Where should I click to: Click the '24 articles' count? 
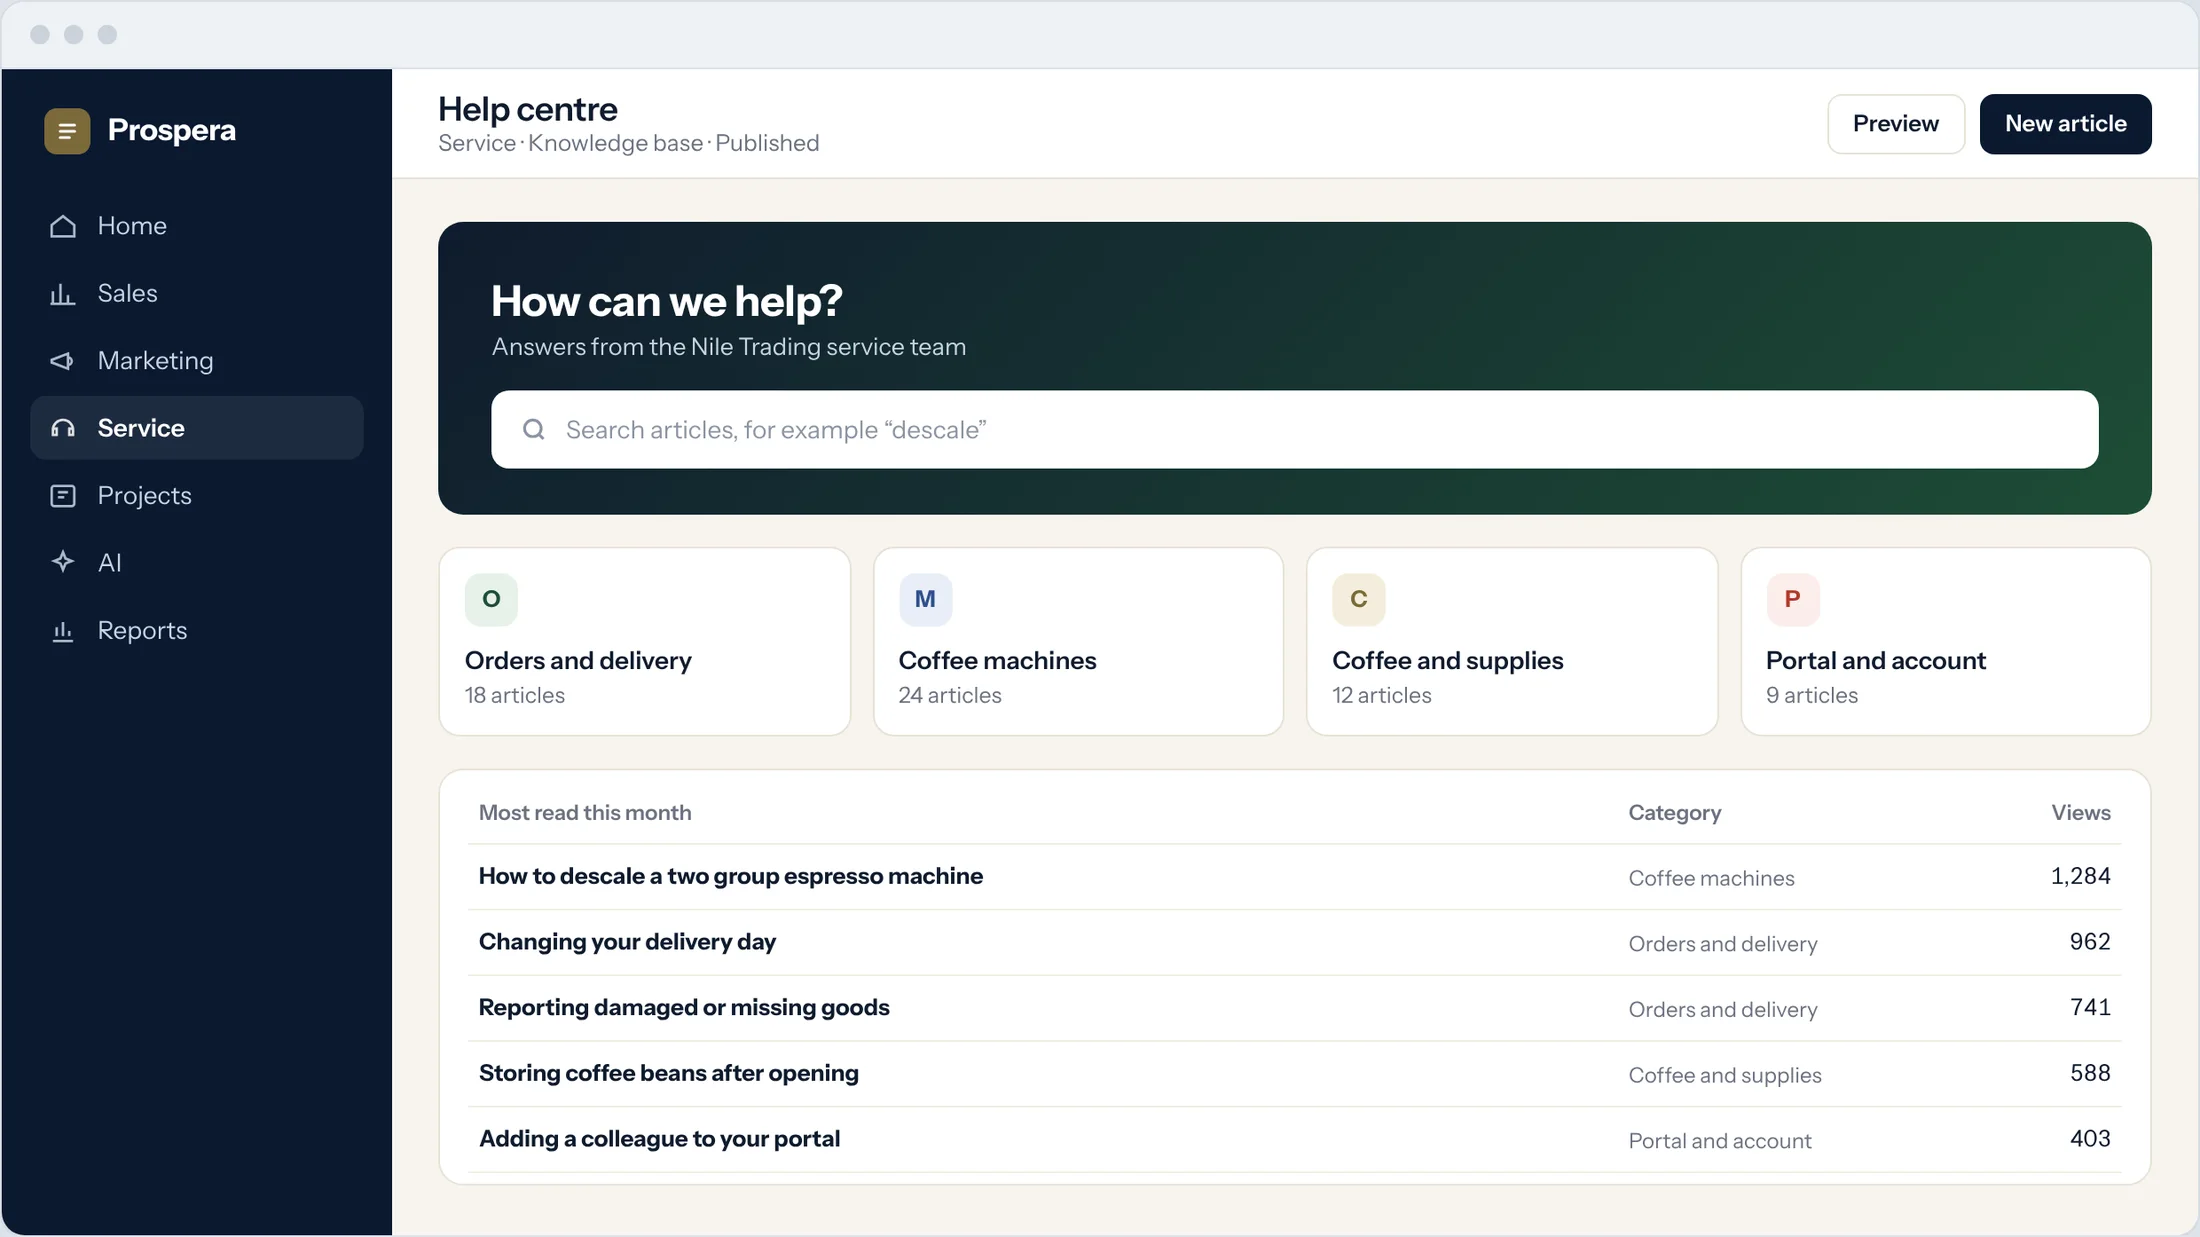pyautogui.click(x=950, y=696)
